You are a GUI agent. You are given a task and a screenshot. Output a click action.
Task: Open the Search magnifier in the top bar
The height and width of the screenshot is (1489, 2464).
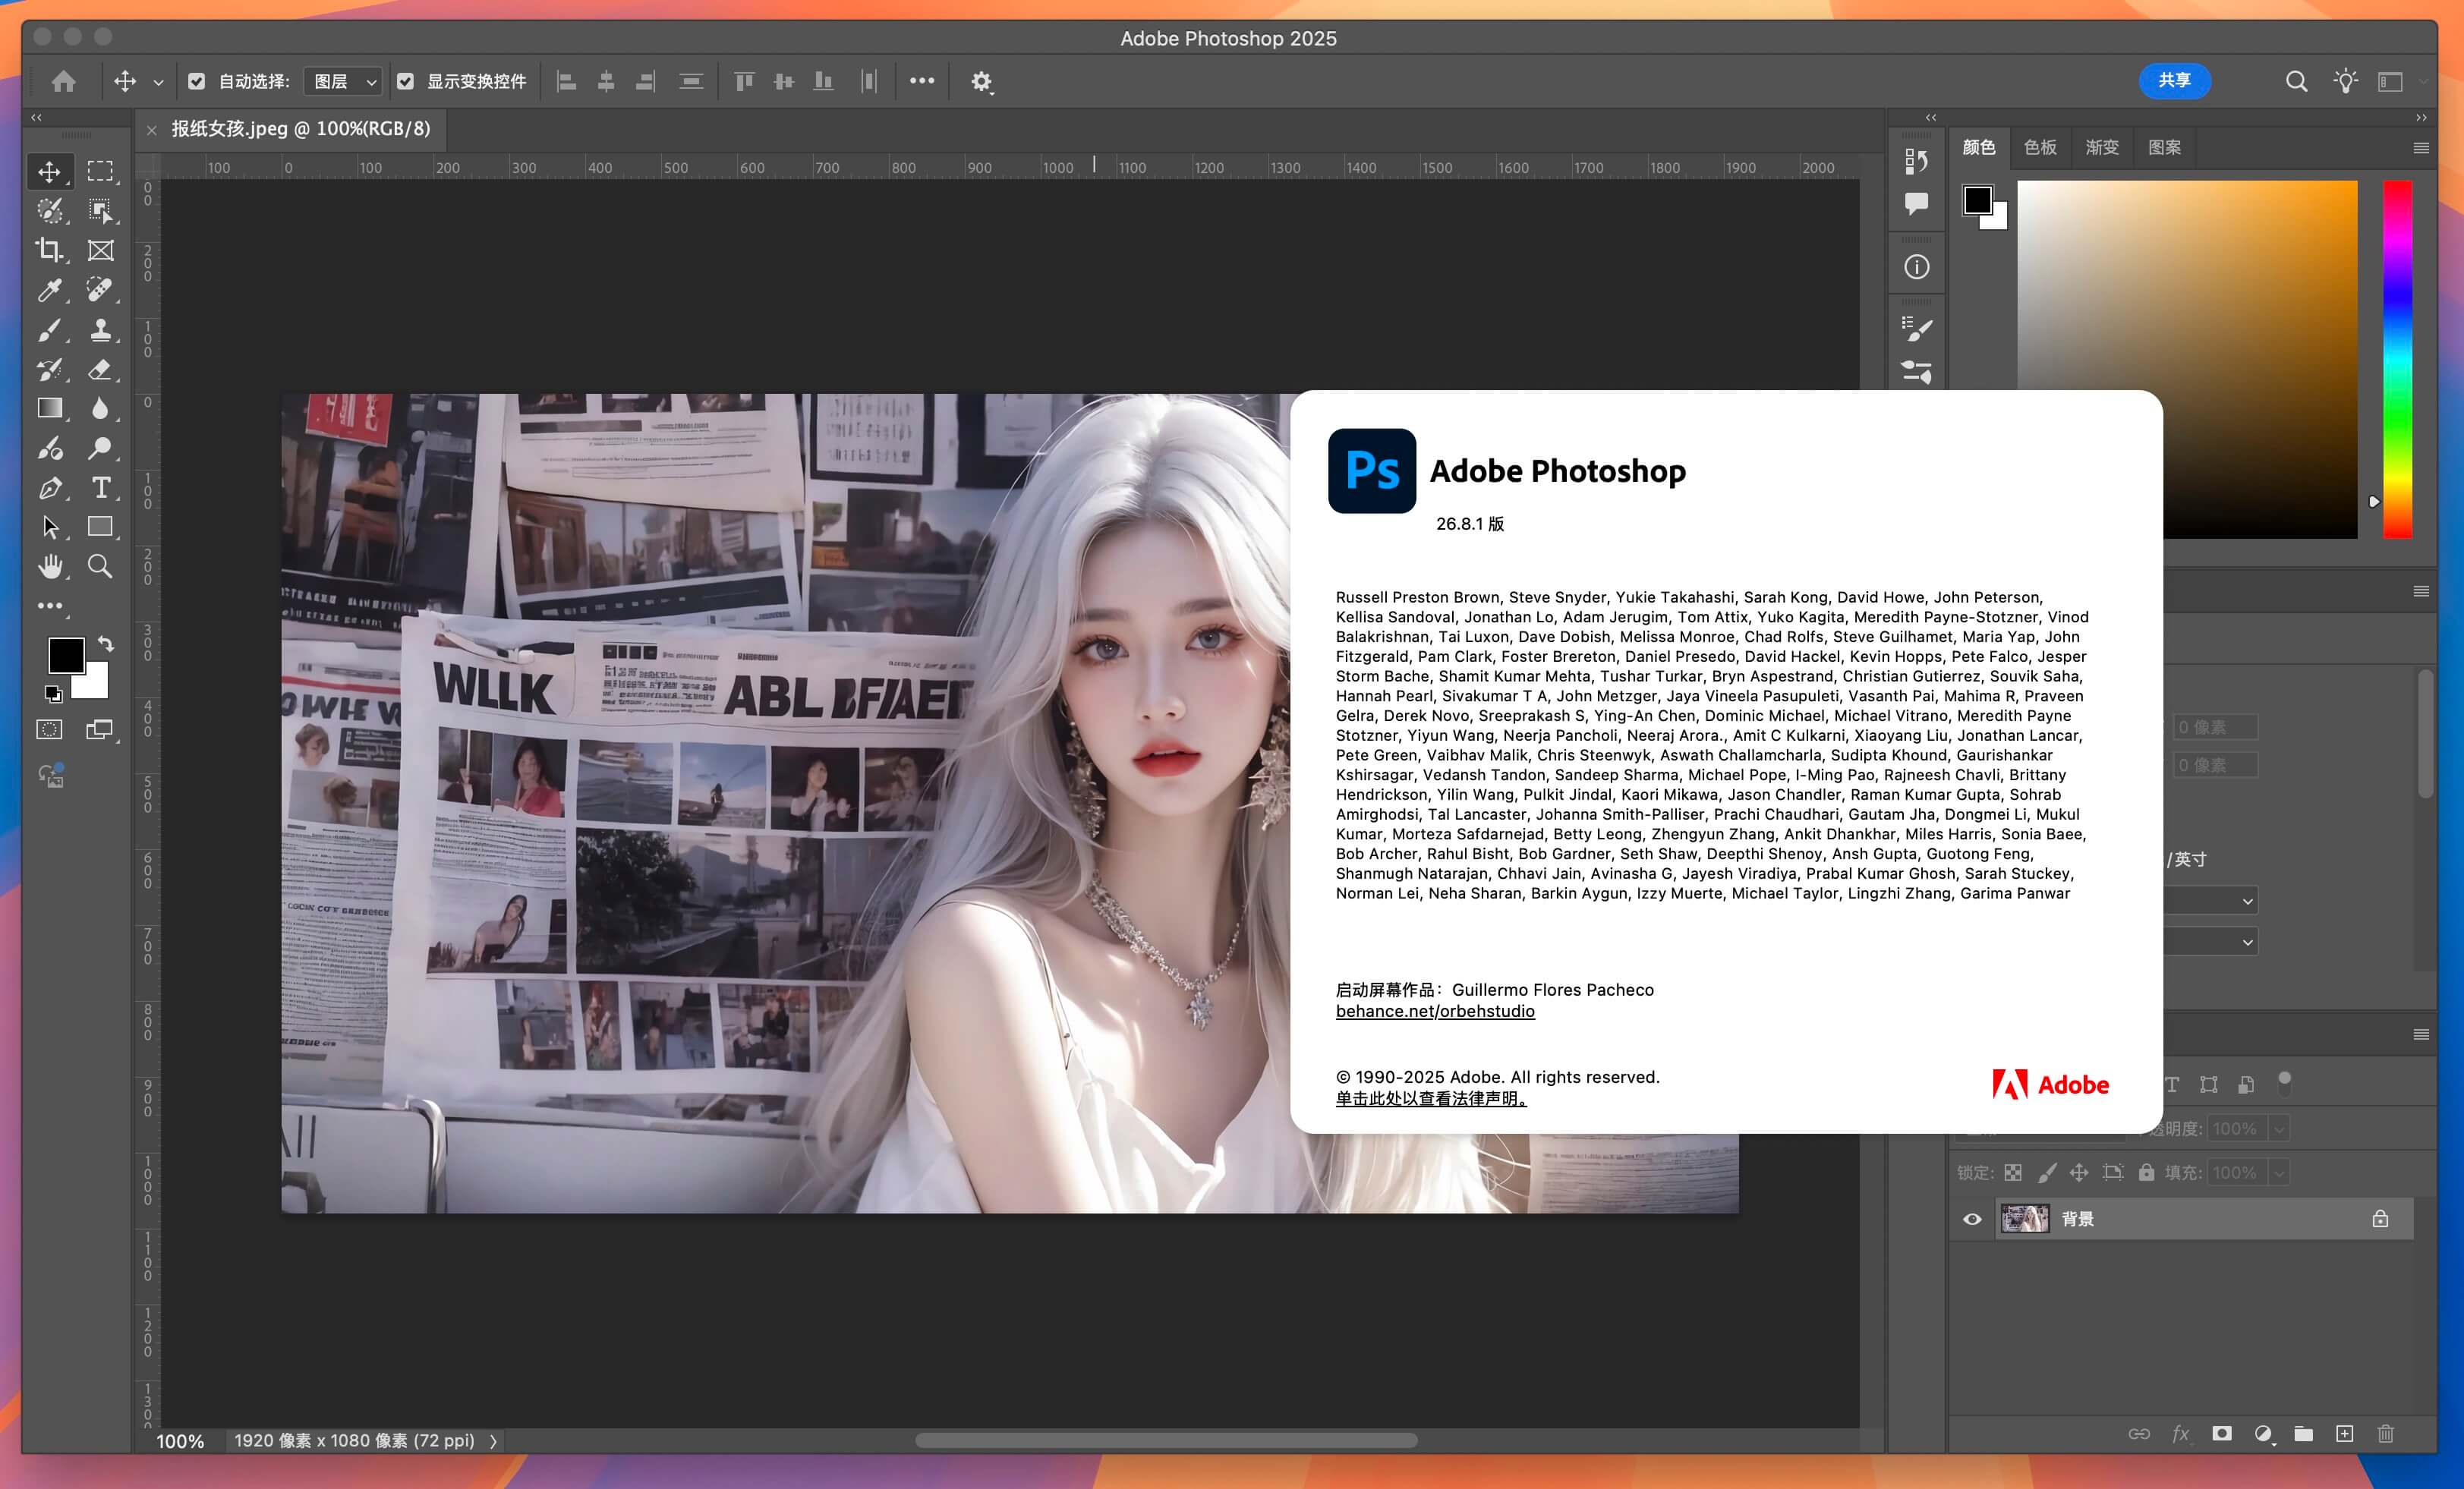pos(2296,81)
